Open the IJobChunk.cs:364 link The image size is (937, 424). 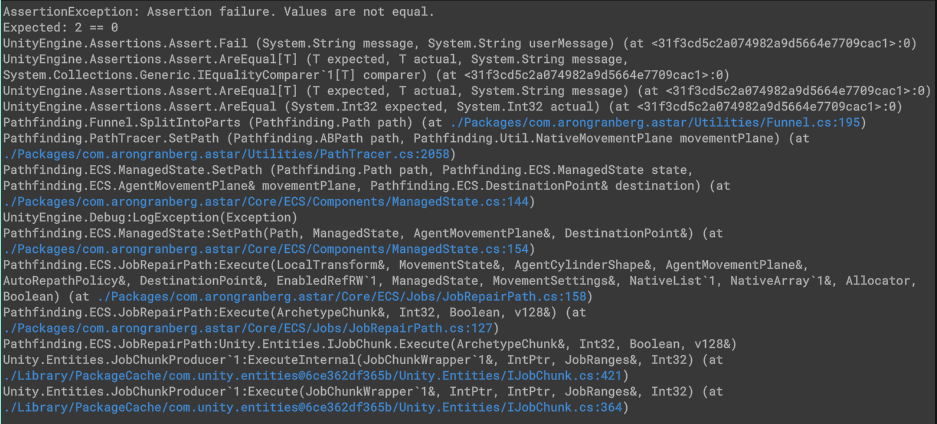tap(313, 408)
